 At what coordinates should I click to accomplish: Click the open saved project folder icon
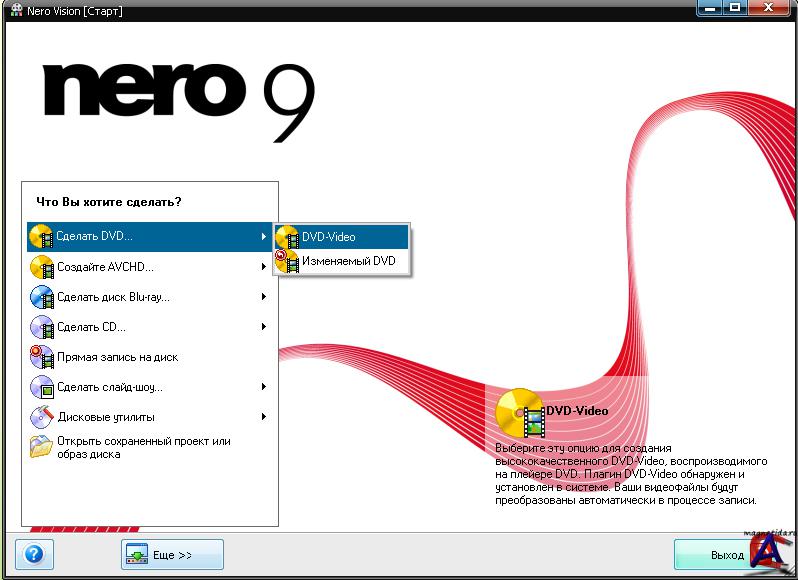[x=42, y=447]
